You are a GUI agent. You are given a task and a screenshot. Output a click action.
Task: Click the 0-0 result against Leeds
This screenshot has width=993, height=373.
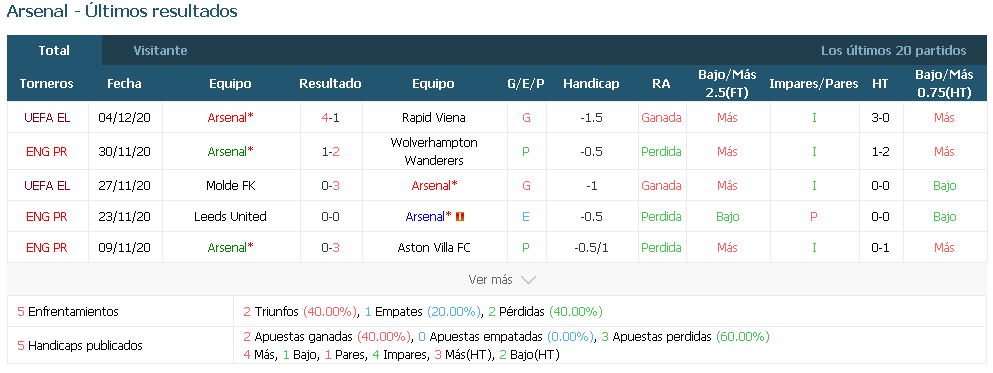pos(331,217)
